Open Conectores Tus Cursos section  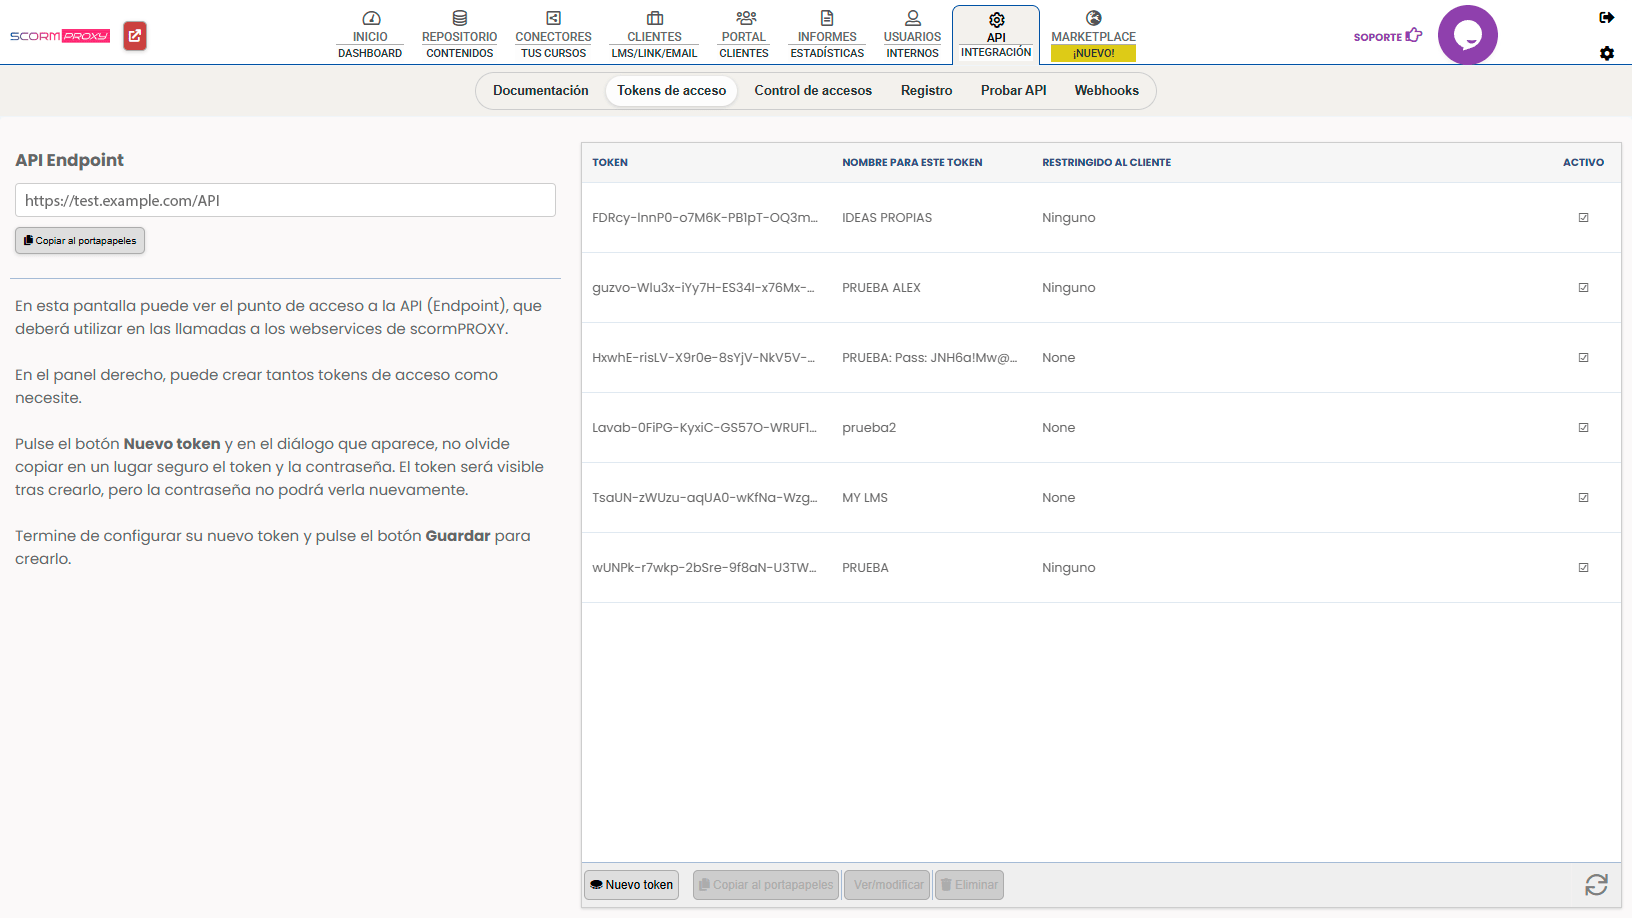(553, 35)
